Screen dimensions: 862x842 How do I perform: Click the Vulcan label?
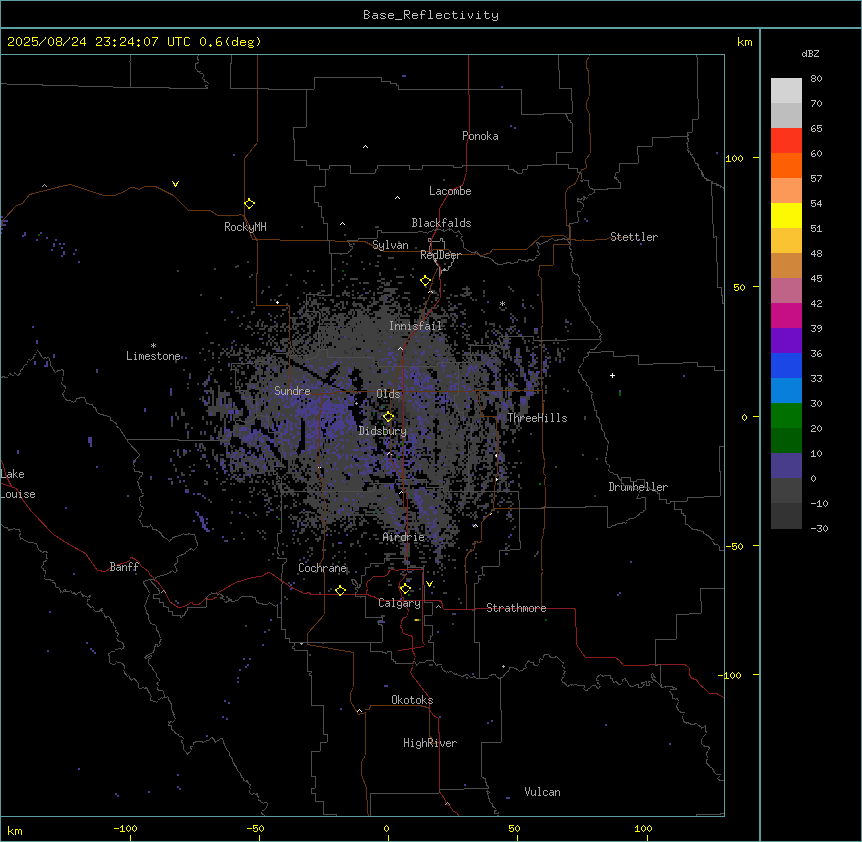pos(543,792)
